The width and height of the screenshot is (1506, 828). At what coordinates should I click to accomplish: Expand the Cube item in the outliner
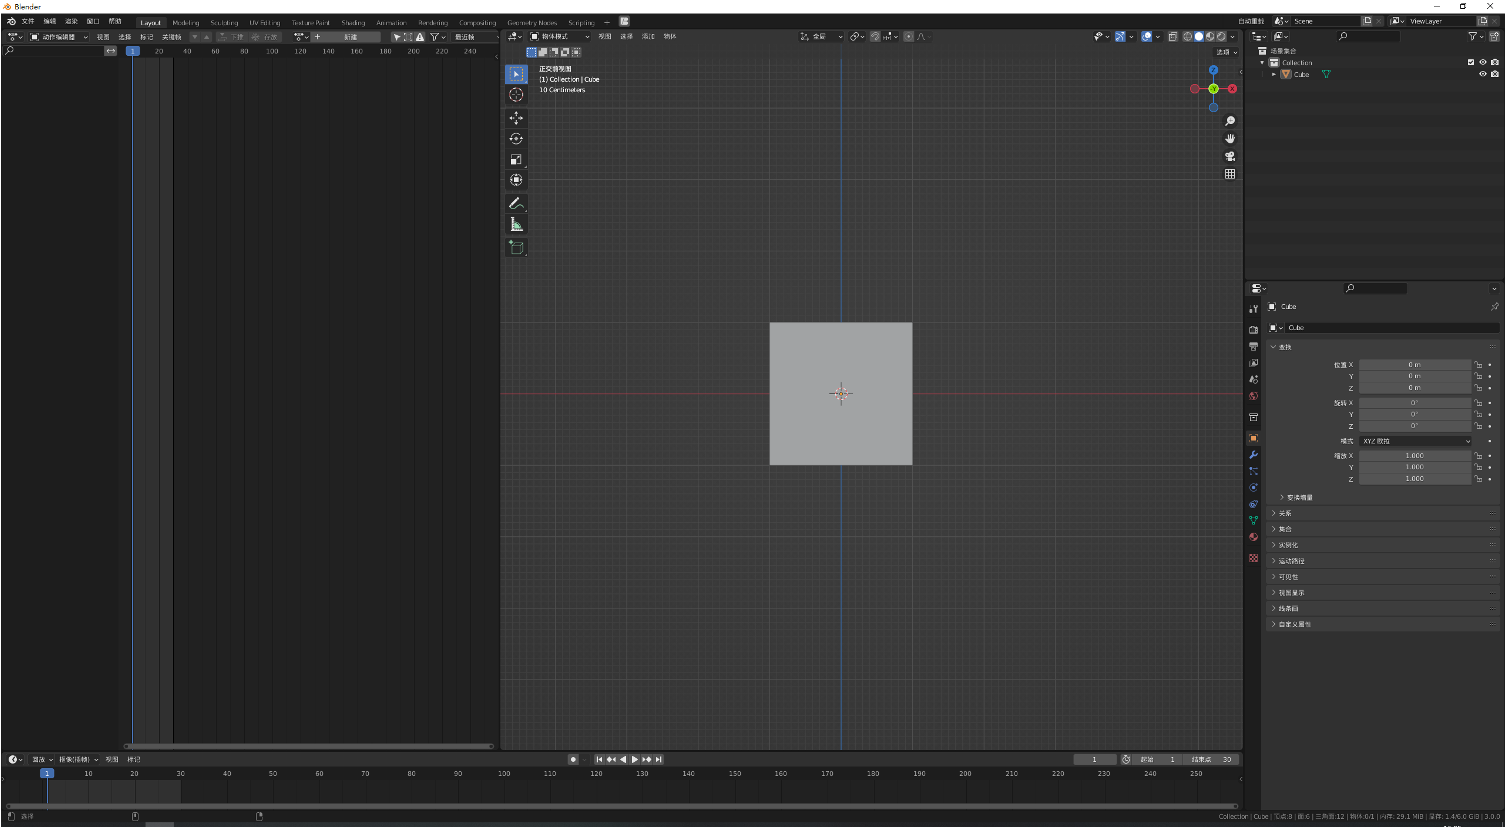click(1273, 74)
